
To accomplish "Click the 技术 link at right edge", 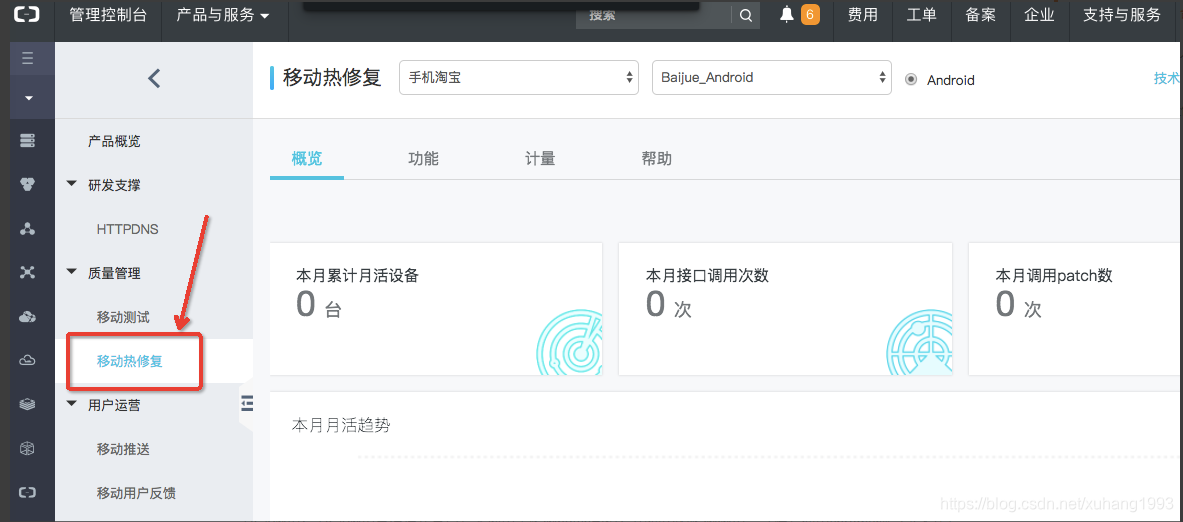I will (1167, 78).
